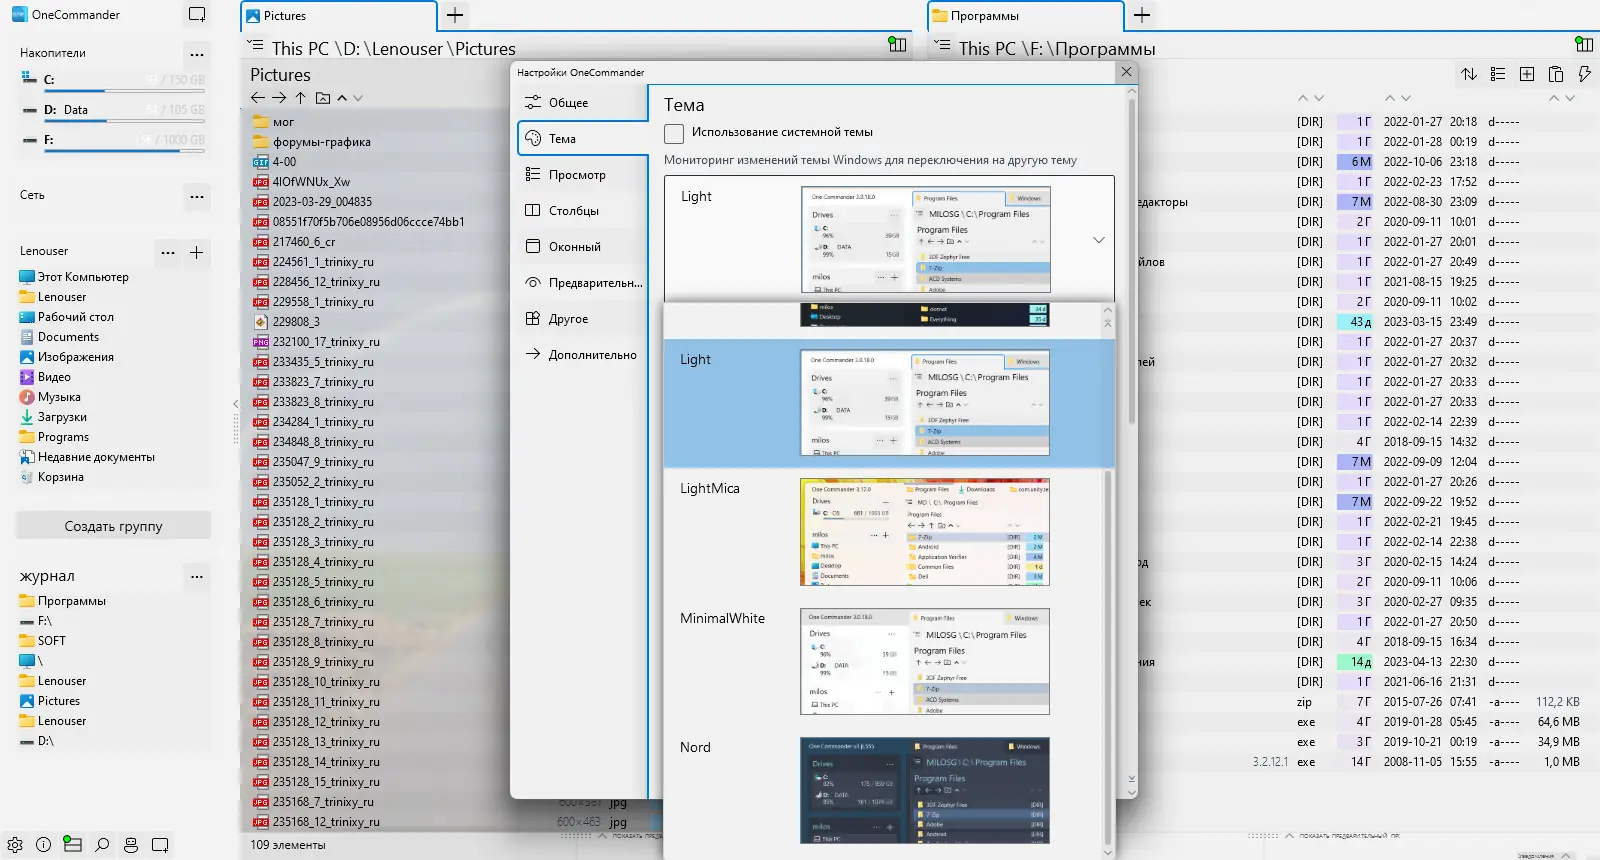Enable the system theme usage checkbox

pos(674,133)
